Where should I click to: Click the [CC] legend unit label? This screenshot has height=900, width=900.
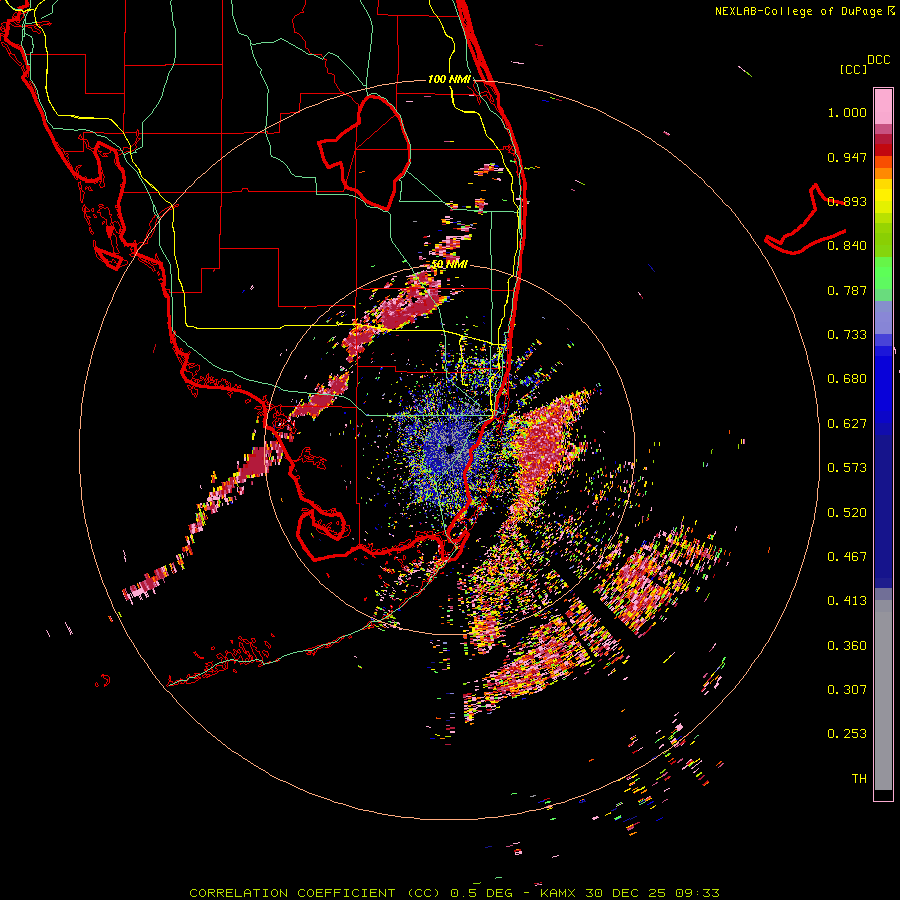[x=854, y=69]
